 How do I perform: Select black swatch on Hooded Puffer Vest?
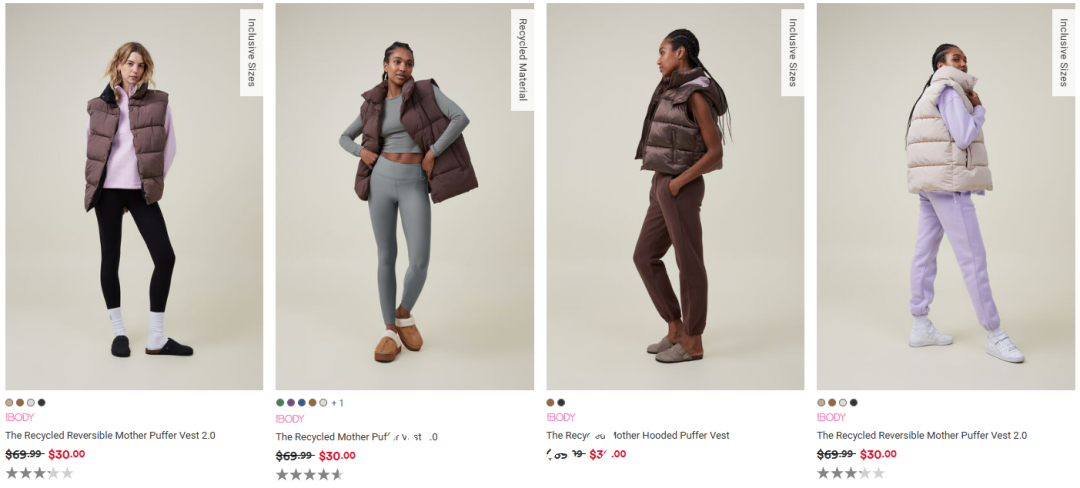[561, 403]
